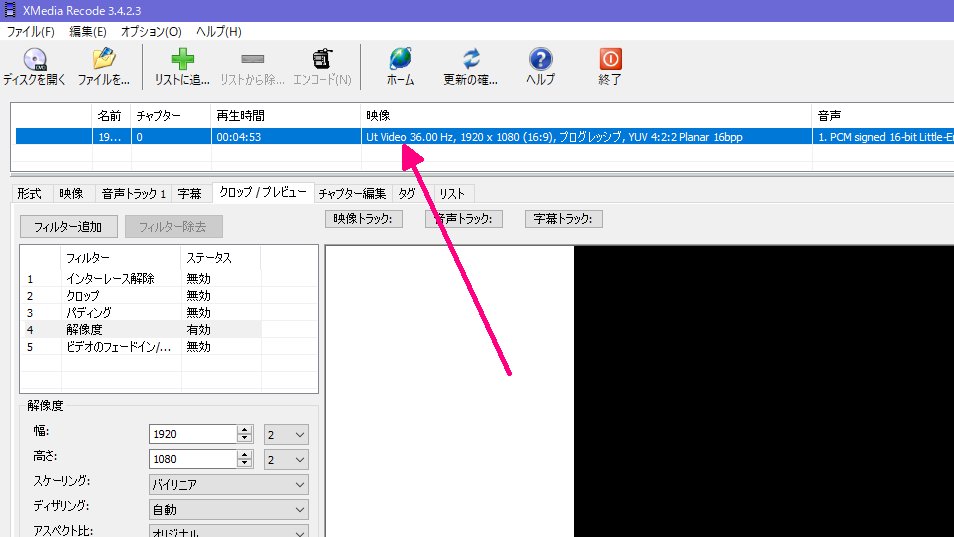Image resolution: width=954 pixels, height=537 pixels.
Task: Open the Options (オプション) menu
Action: [x=151, y=32]
